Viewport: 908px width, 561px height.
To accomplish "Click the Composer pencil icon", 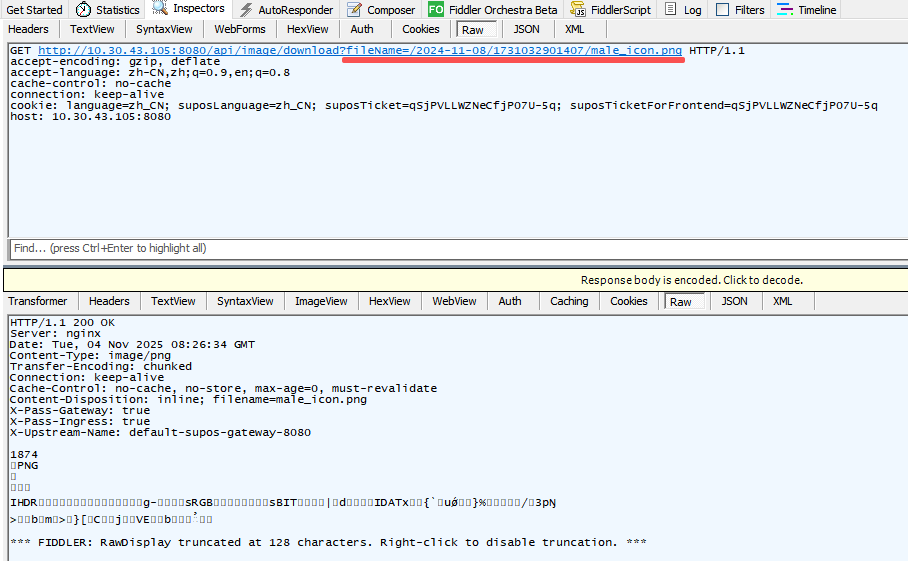I will pyautogui.click(x=355, y=10).
